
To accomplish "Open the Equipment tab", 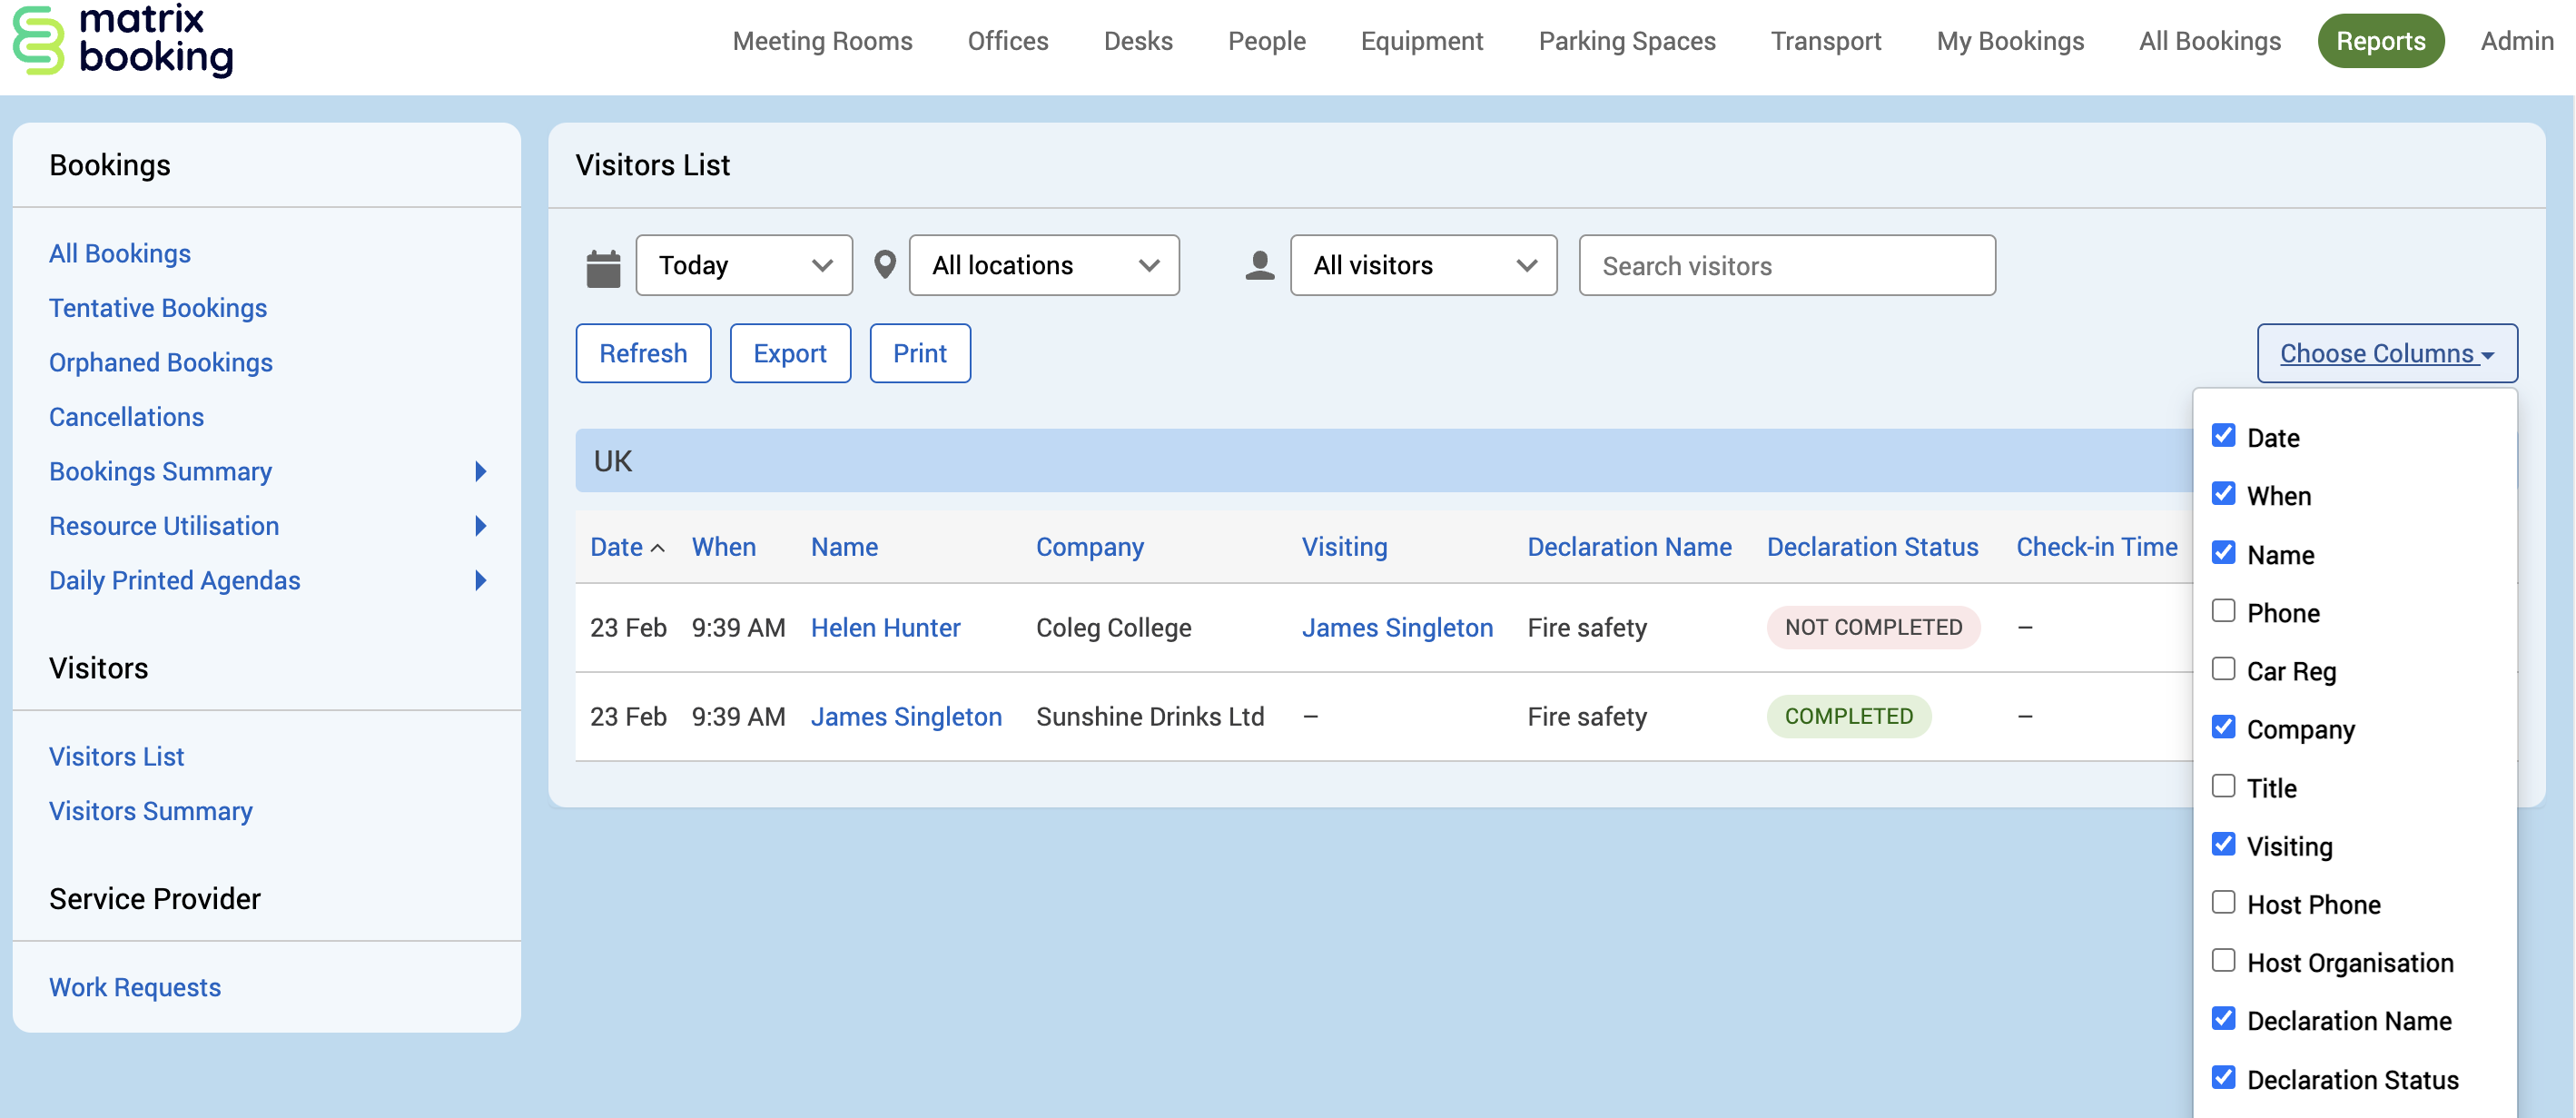I will [x=1421, y=41].
